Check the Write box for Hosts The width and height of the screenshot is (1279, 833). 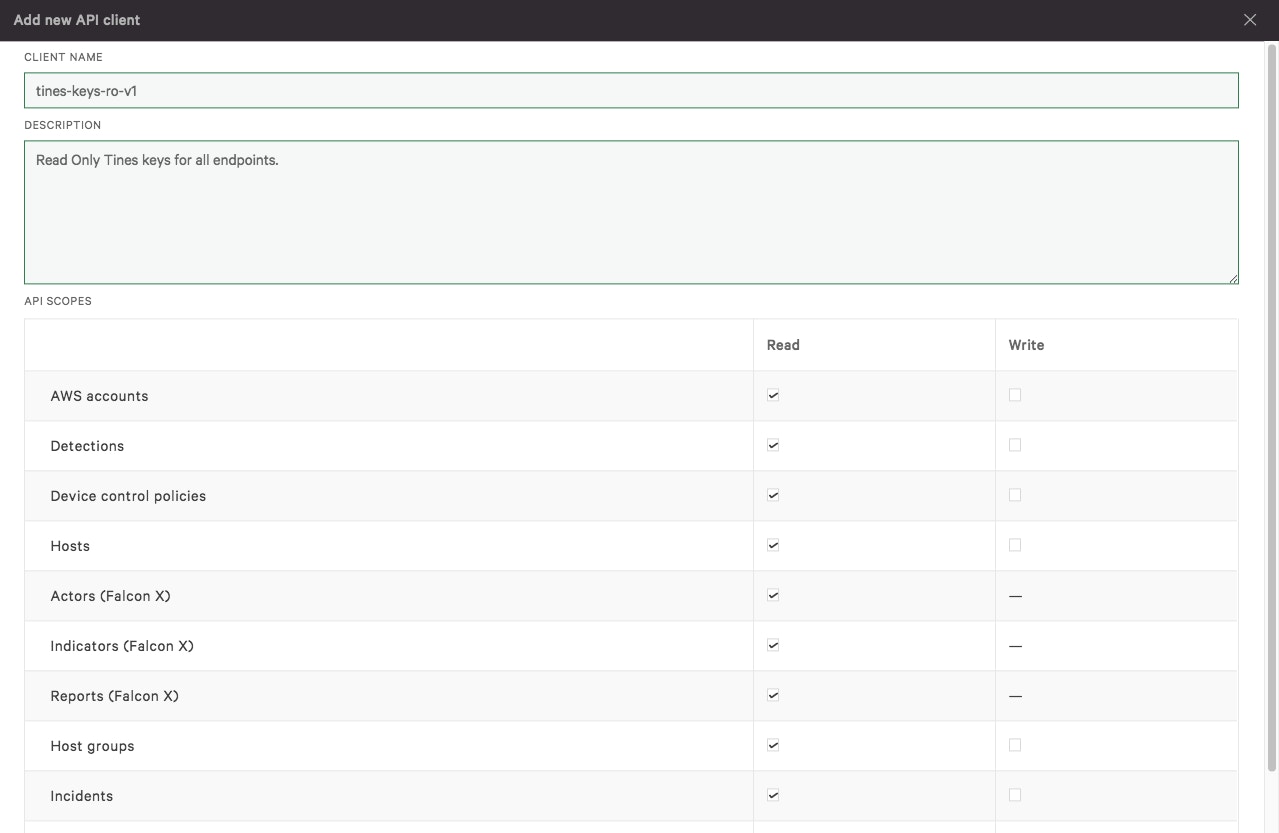1015,545
